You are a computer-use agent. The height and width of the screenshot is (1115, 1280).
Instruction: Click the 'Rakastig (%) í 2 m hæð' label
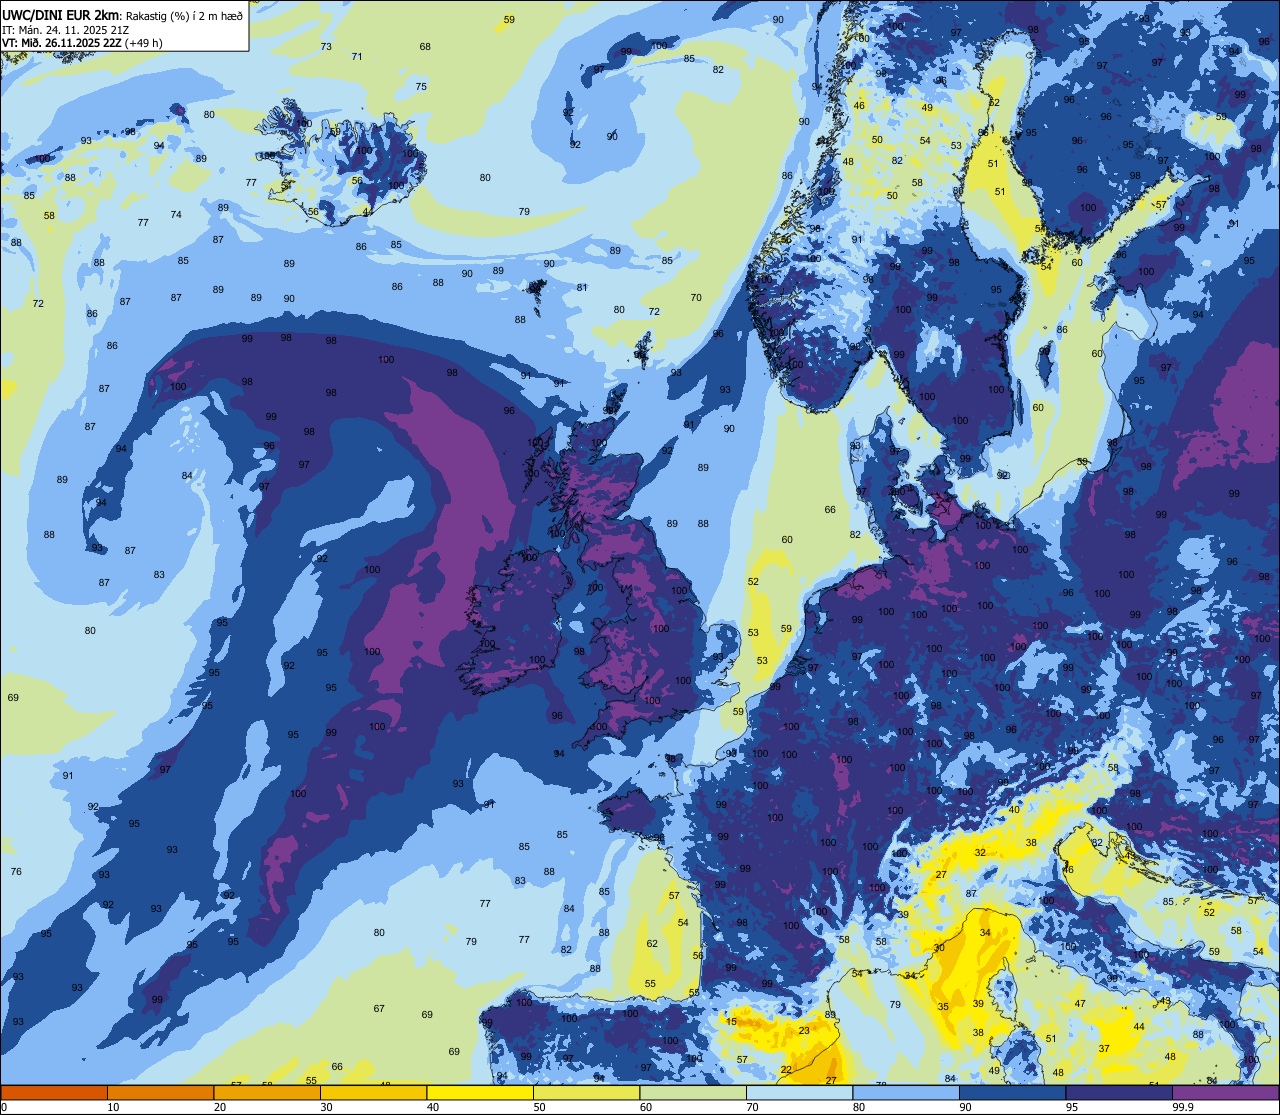pos(185,15)
